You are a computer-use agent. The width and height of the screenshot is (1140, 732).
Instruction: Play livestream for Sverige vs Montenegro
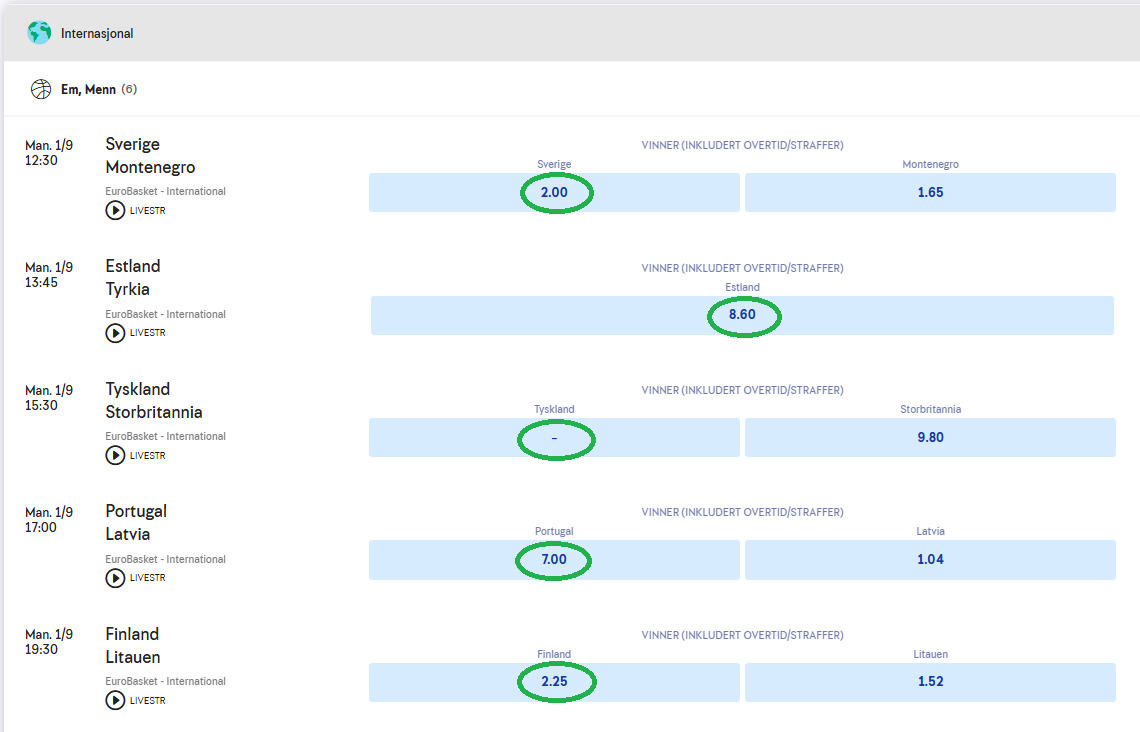coord(116,210)
